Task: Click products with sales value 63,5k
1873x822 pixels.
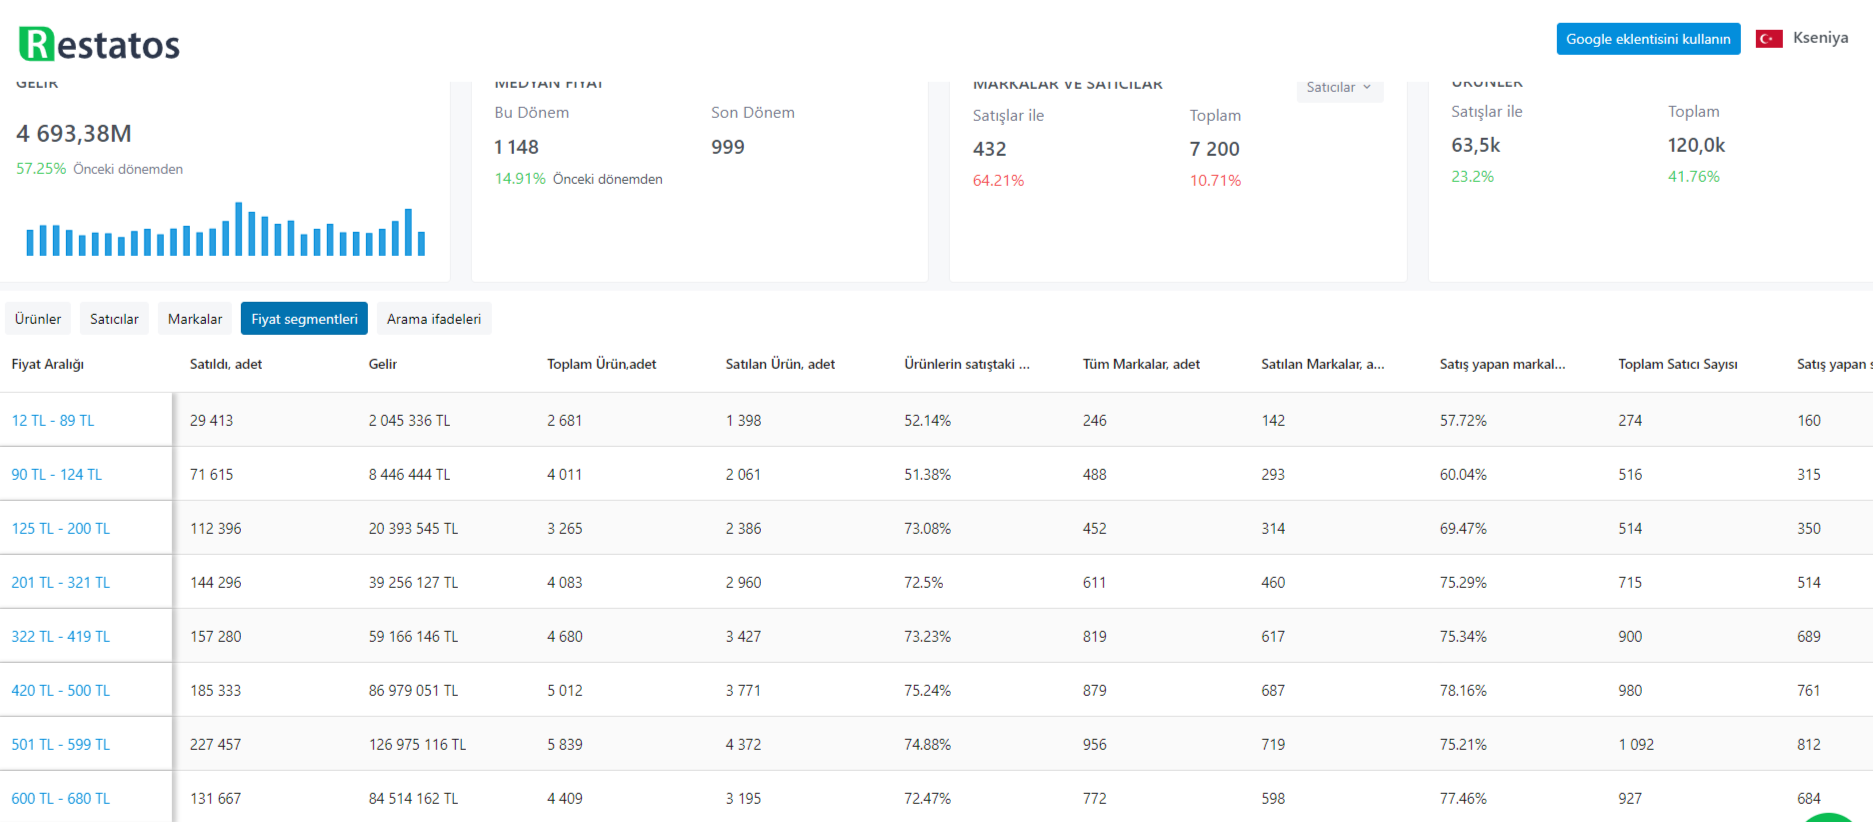Action: 1475,145
